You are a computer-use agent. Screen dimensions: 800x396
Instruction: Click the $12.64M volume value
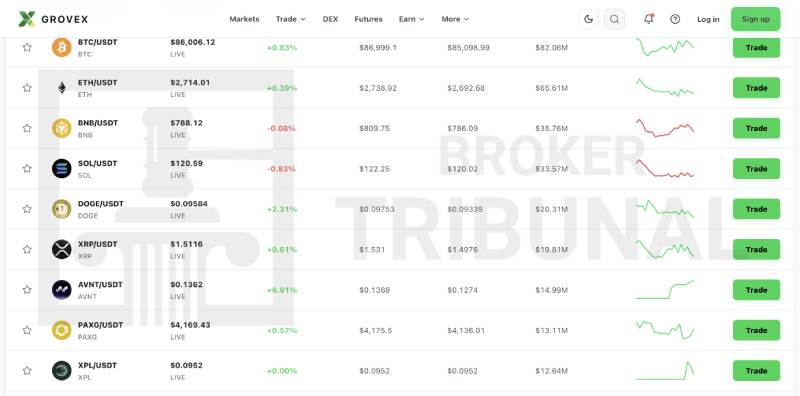point(552,371)
